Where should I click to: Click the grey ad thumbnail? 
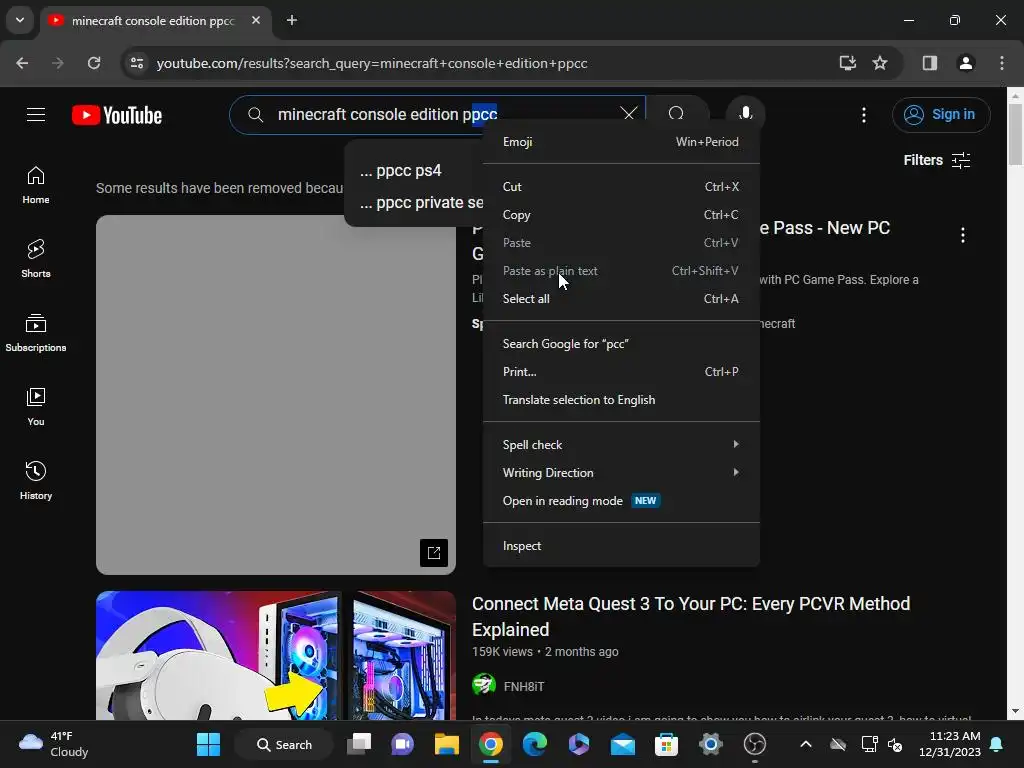(x=276, y=395)
